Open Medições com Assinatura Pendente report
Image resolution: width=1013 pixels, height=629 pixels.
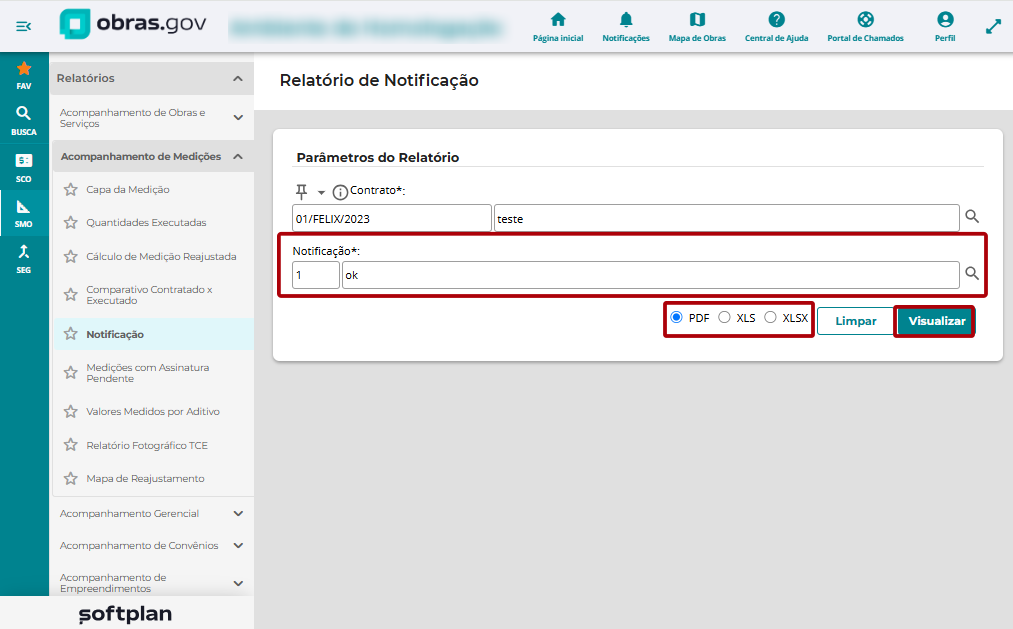pyautogui.click(x=148, y=373)
